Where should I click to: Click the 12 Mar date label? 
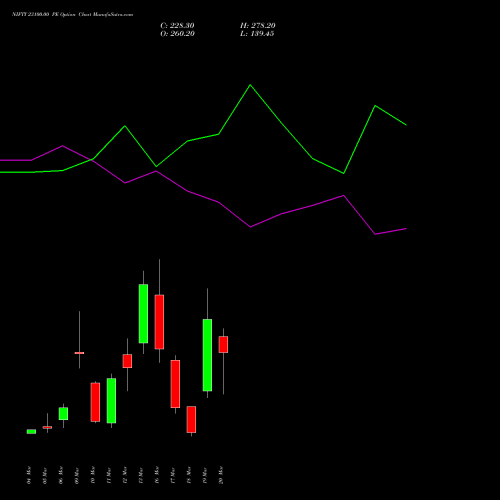point(125,475)
